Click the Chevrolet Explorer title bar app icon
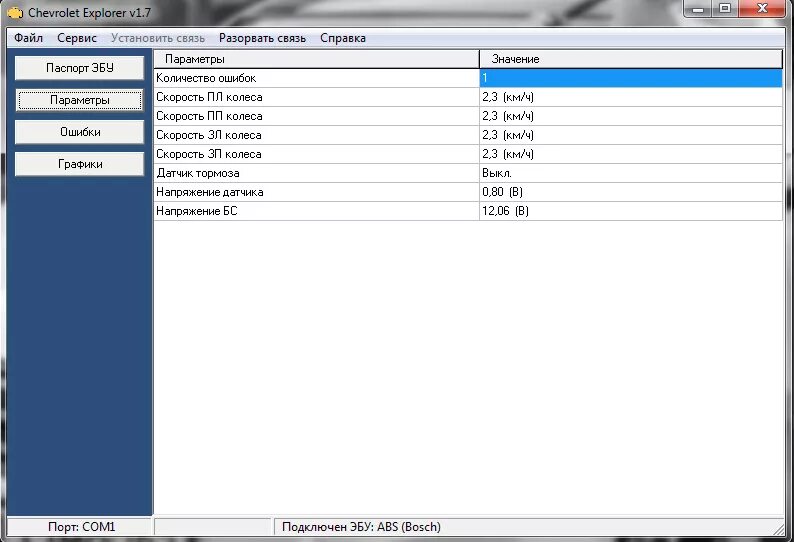 [15, 13]
